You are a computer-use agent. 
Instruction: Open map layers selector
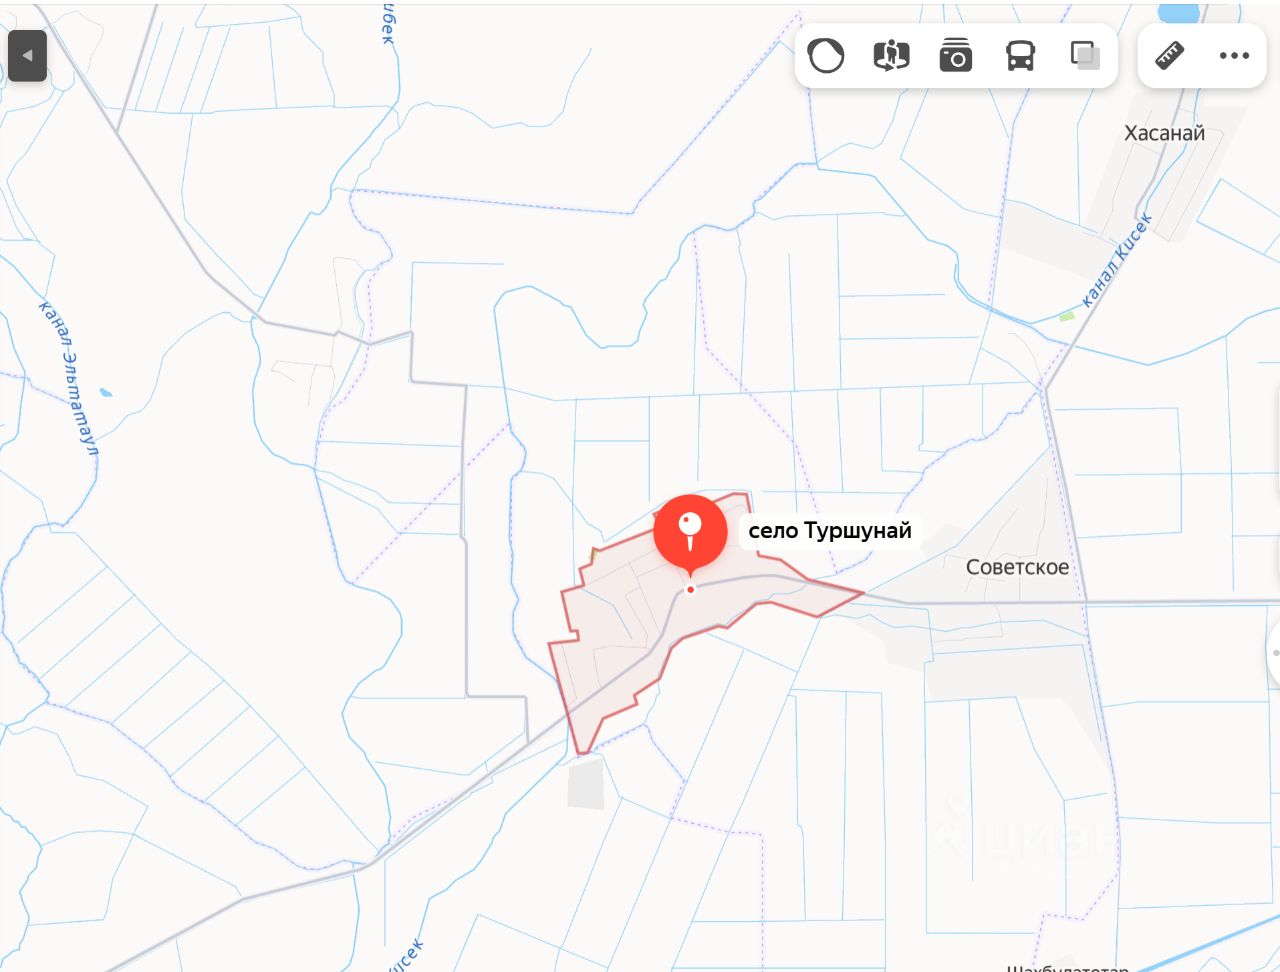tap(1085, 56)
